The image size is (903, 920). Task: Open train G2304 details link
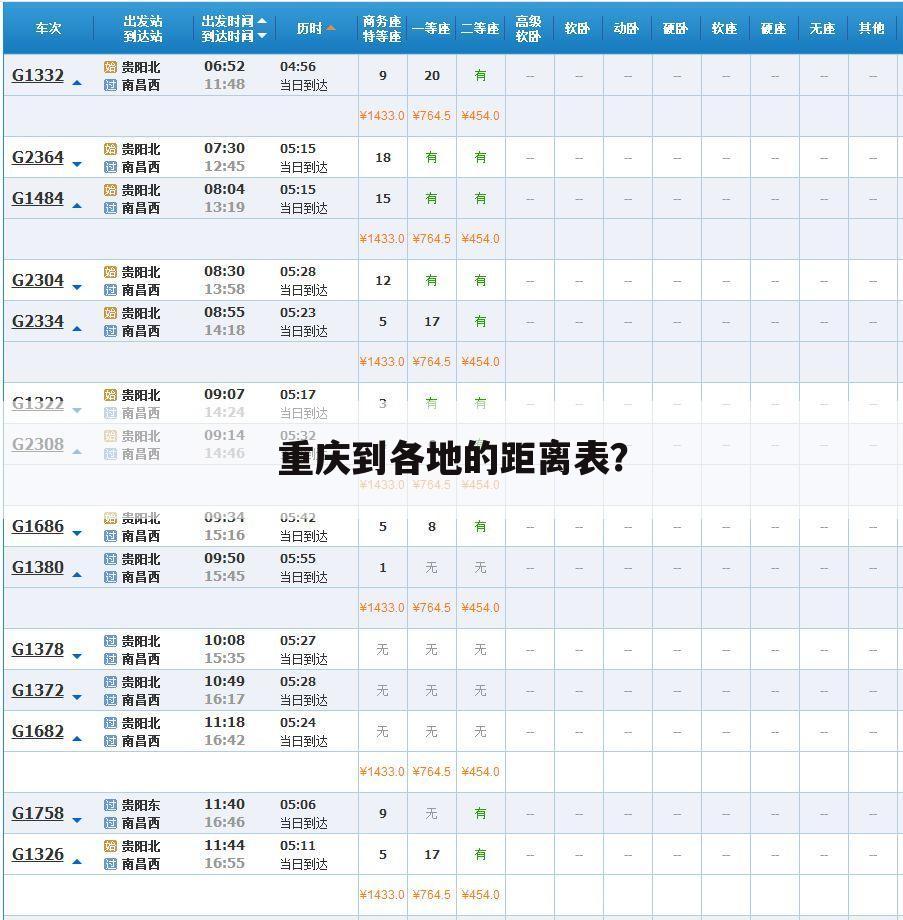(x=38, y=280)
